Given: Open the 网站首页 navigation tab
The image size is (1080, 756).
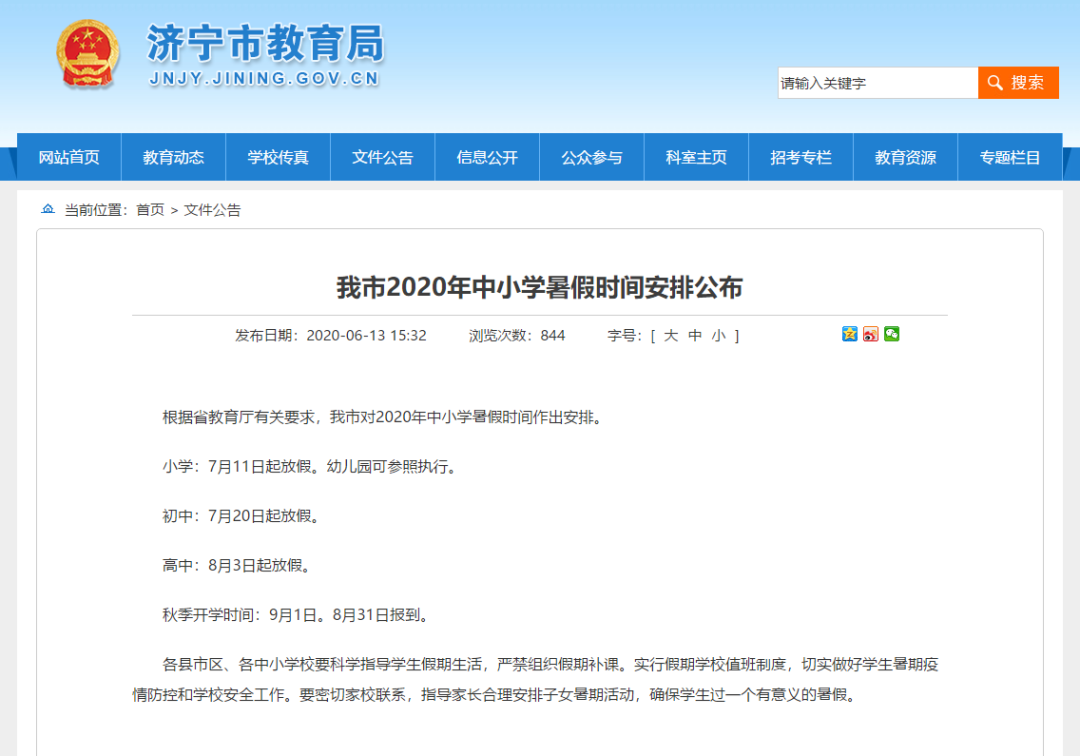Looking at the screenshot, I should coord(69,157).
